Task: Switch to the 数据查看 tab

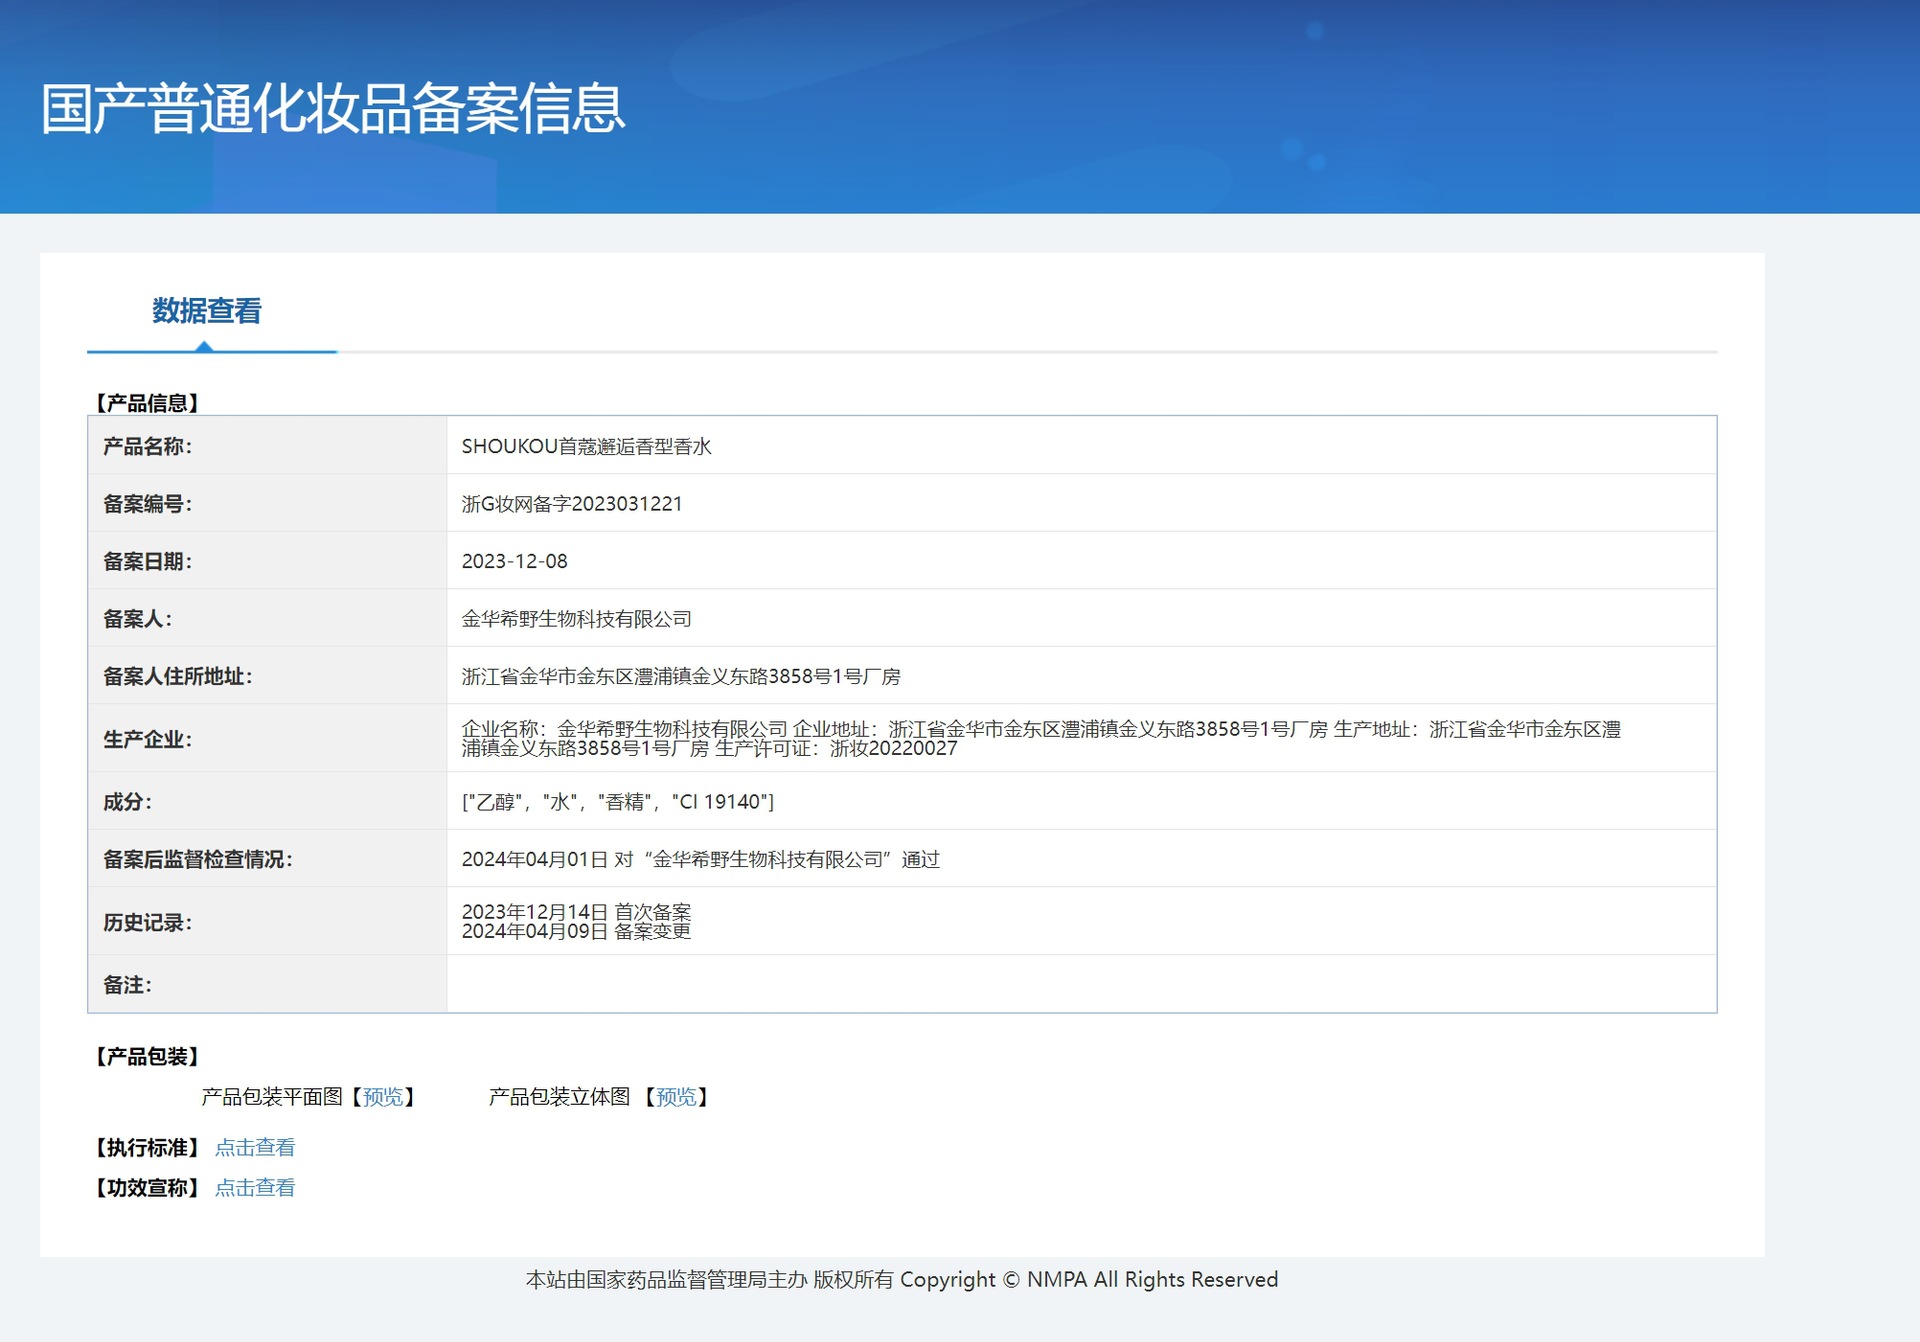Action: [x=206, y=313]
